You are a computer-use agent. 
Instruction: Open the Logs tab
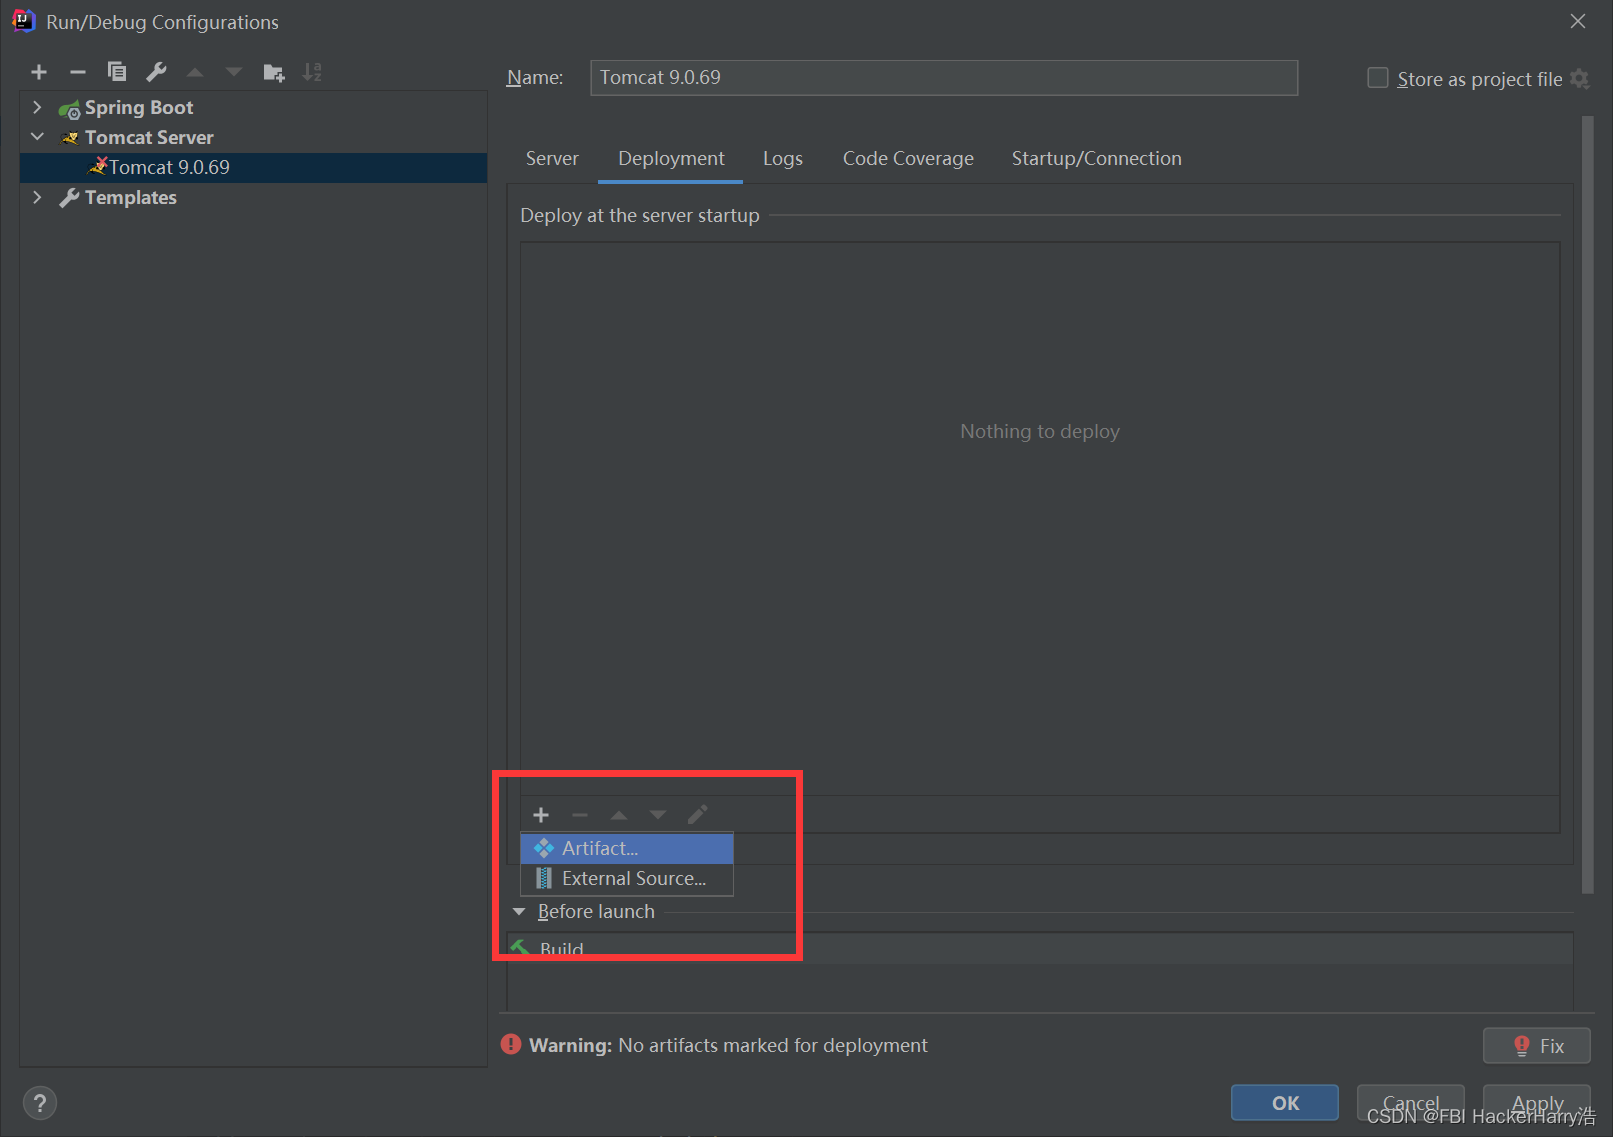[783, 159]
